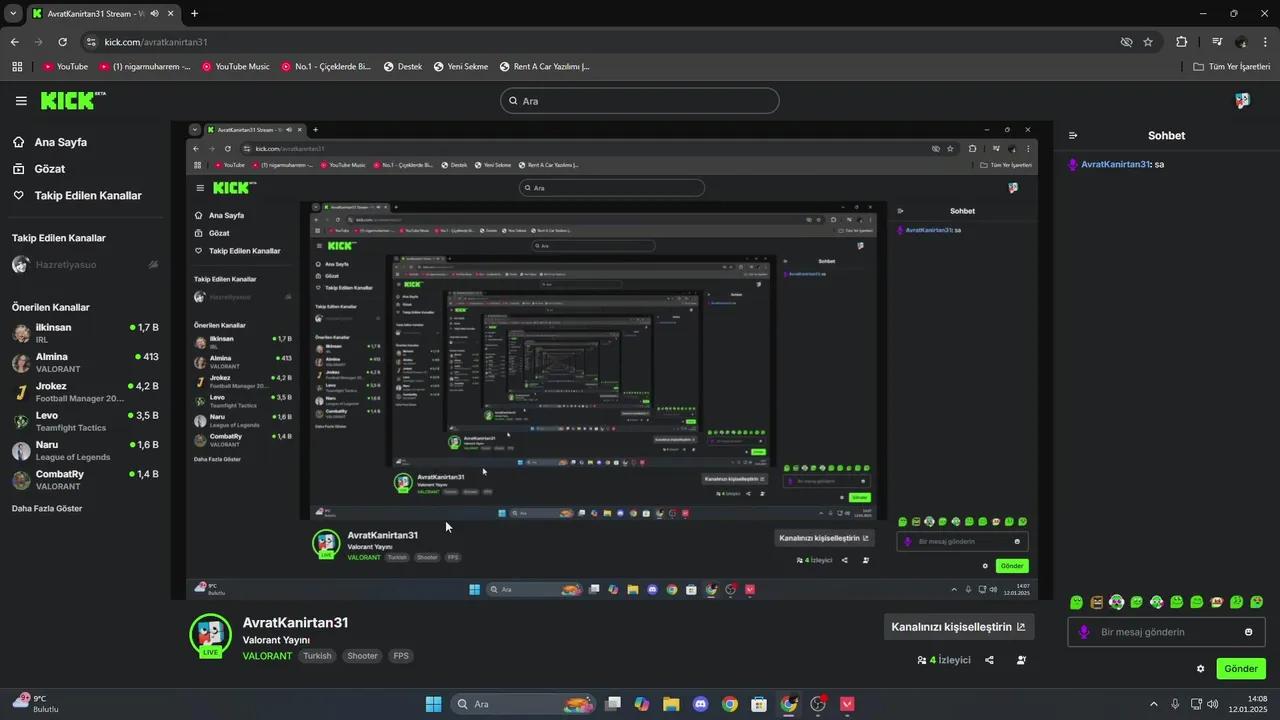Click the Chrome address bar URL
Screen dimensions: 1280x720
pos(156,42)
